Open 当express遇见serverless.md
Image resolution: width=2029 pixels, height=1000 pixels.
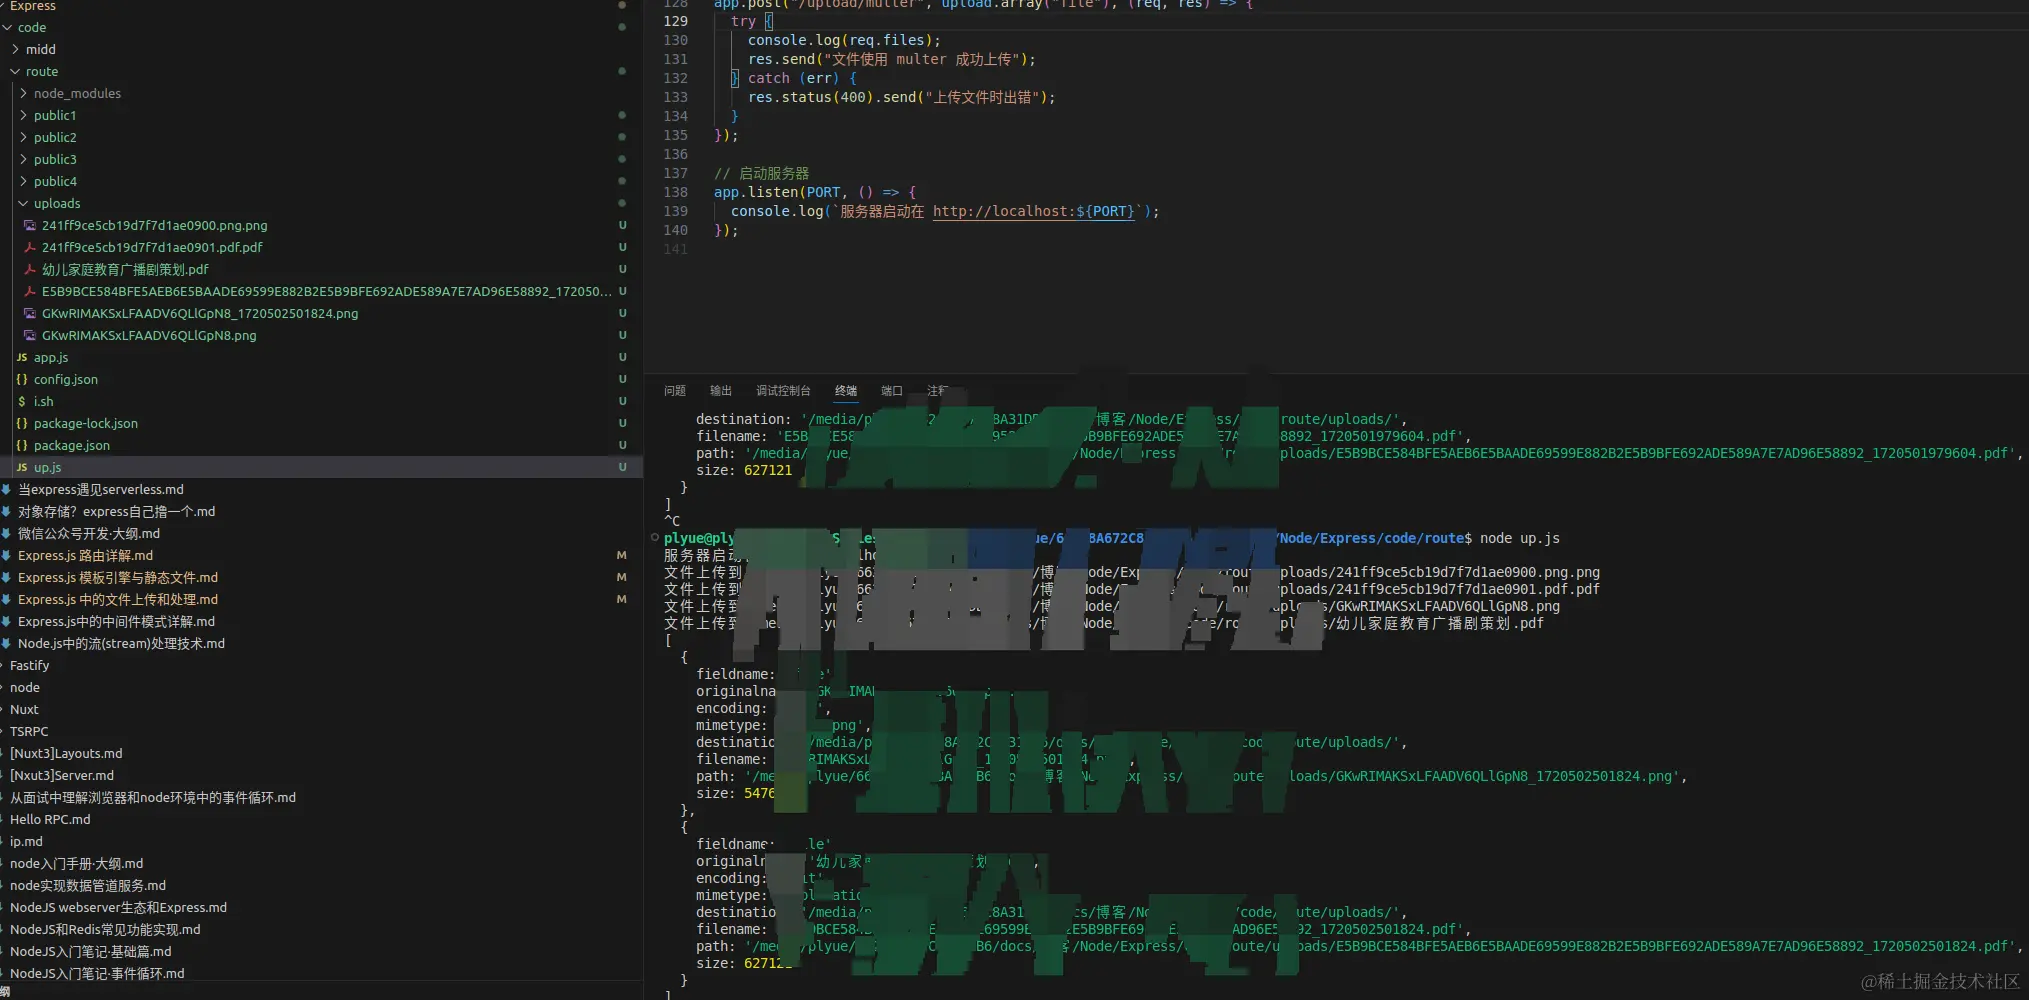click(101, 490)
